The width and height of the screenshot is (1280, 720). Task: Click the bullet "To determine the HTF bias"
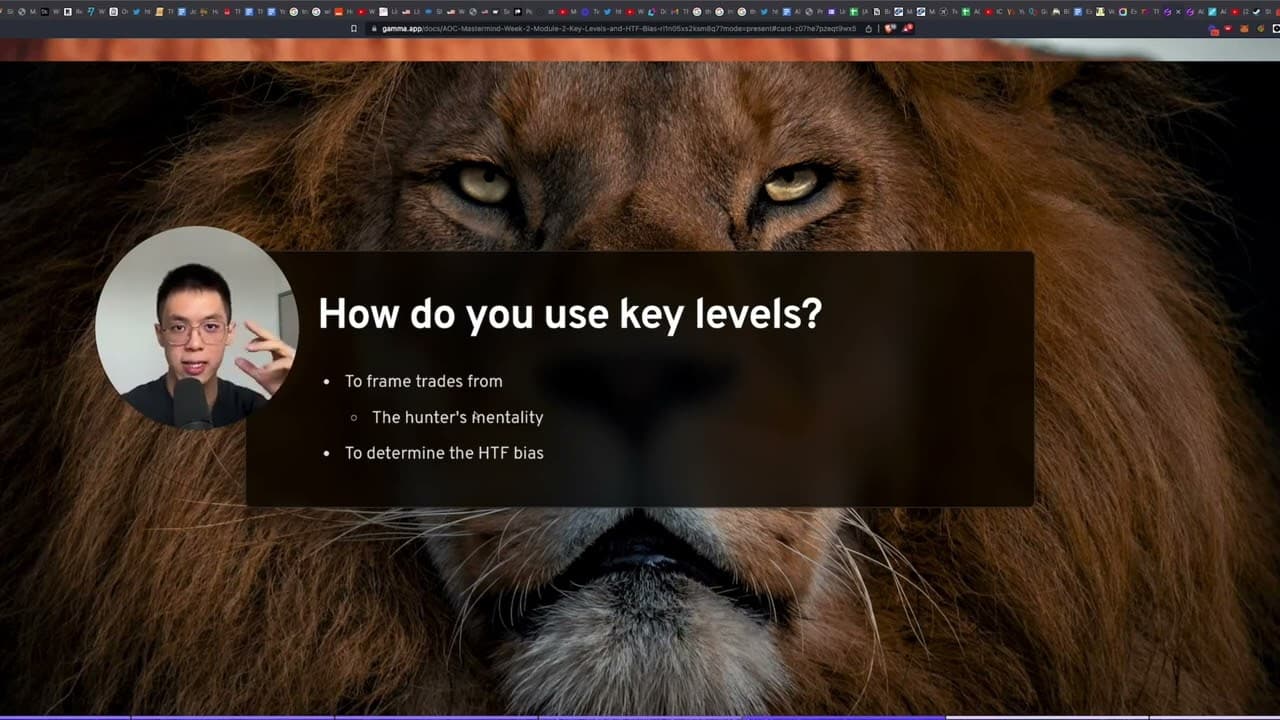click(444, 453)
